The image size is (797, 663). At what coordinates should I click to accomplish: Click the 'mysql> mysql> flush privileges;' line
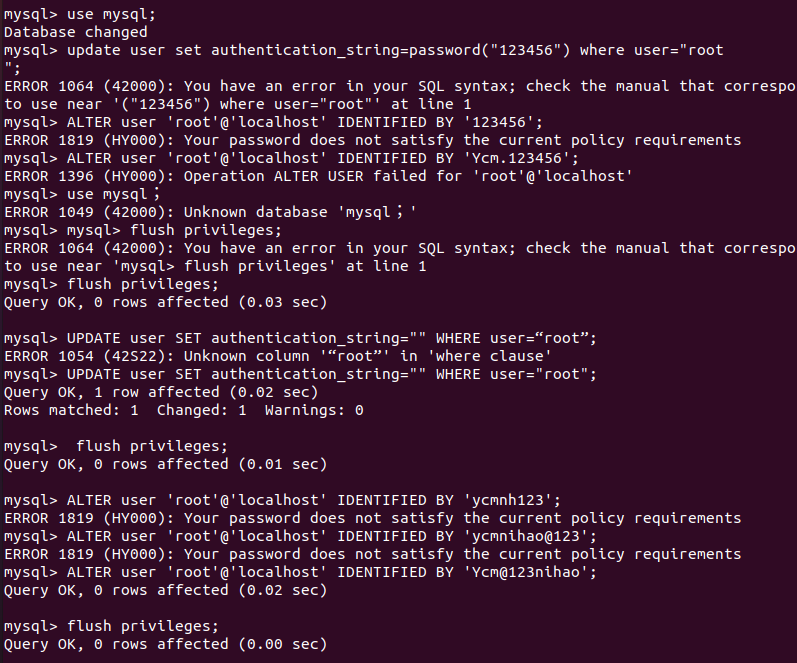click(x=143, y=230)
